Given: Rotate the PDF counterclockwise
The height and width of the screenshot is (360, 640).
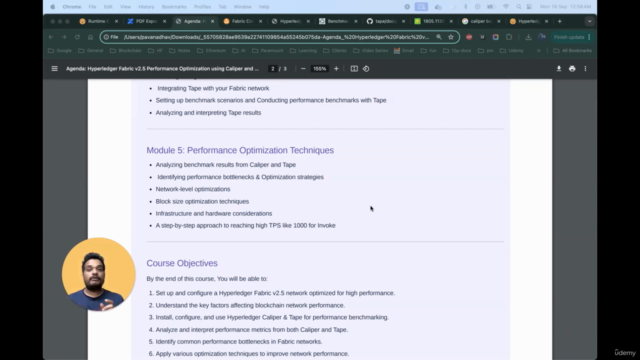Looking at the screenshot, I should point(366,69).
